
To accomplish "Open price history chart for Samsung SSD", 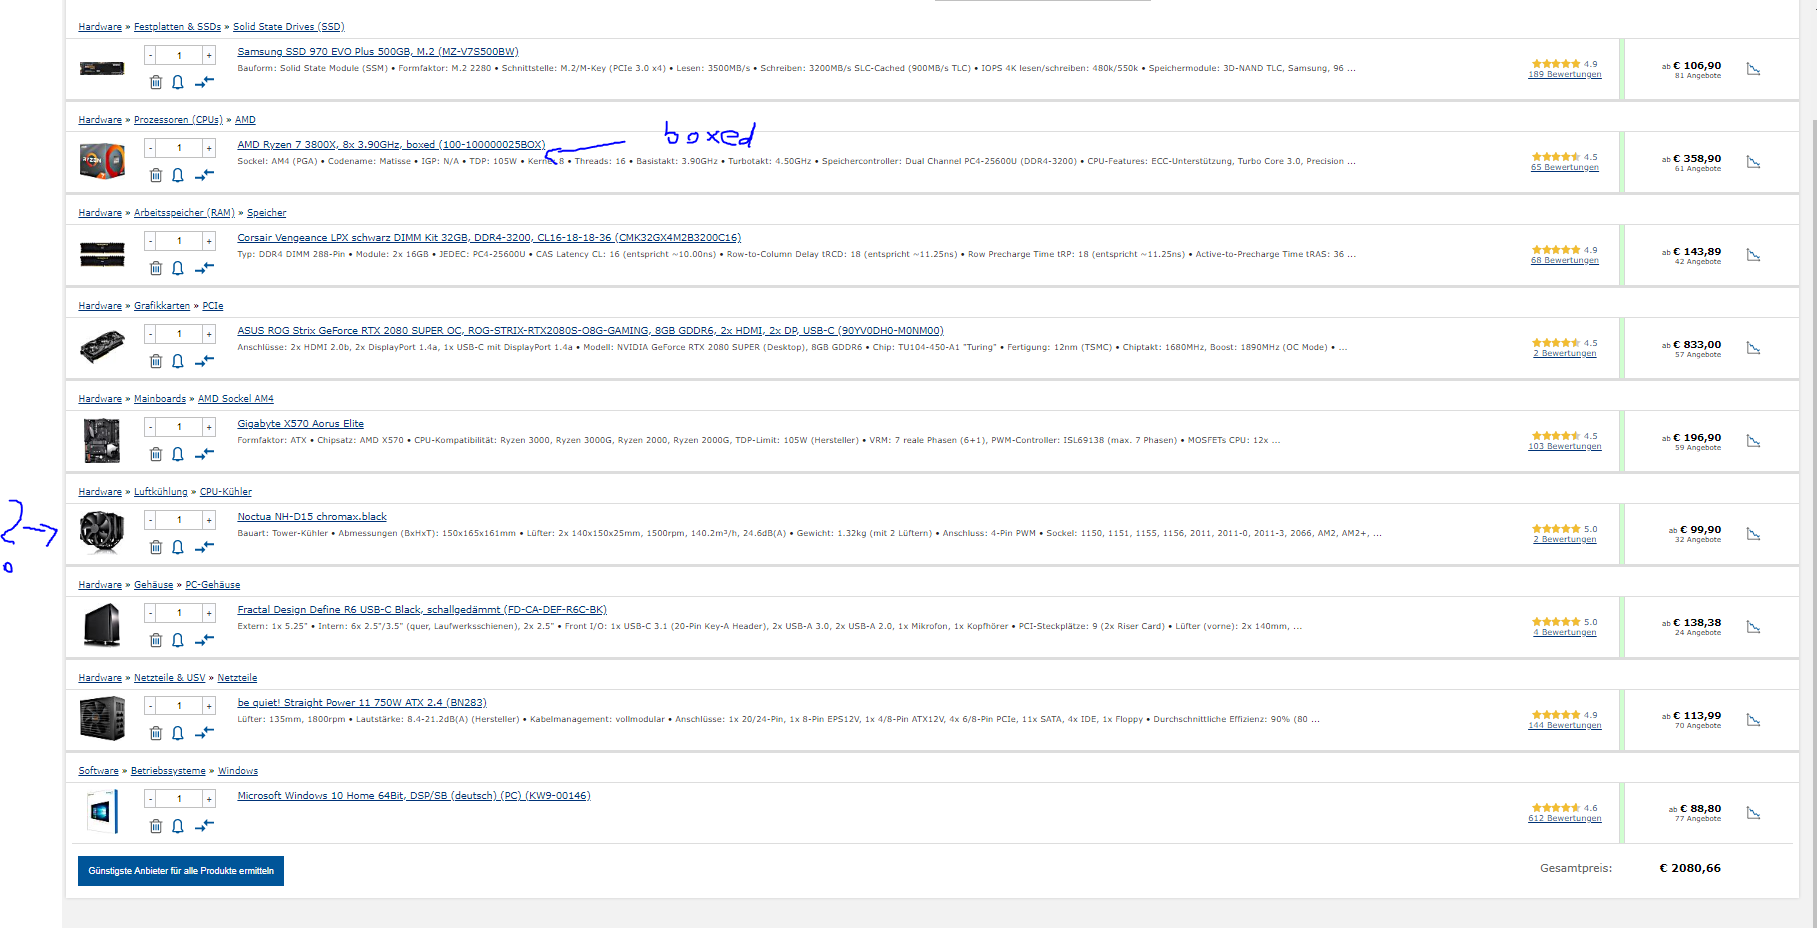I will pos(1753,69).
